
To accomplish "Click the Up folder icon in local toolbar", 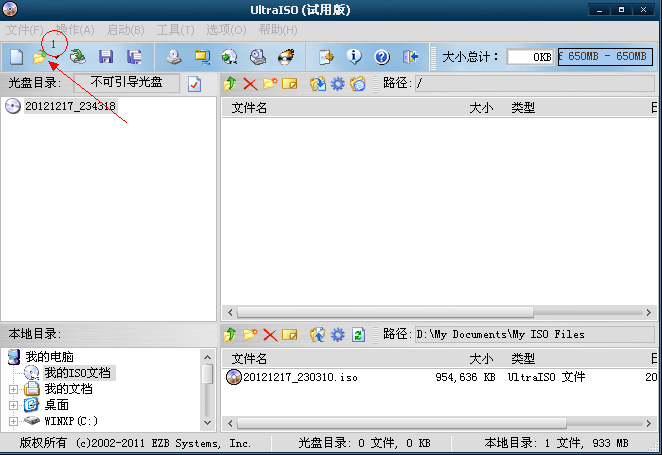I will [x=230, y=335].
